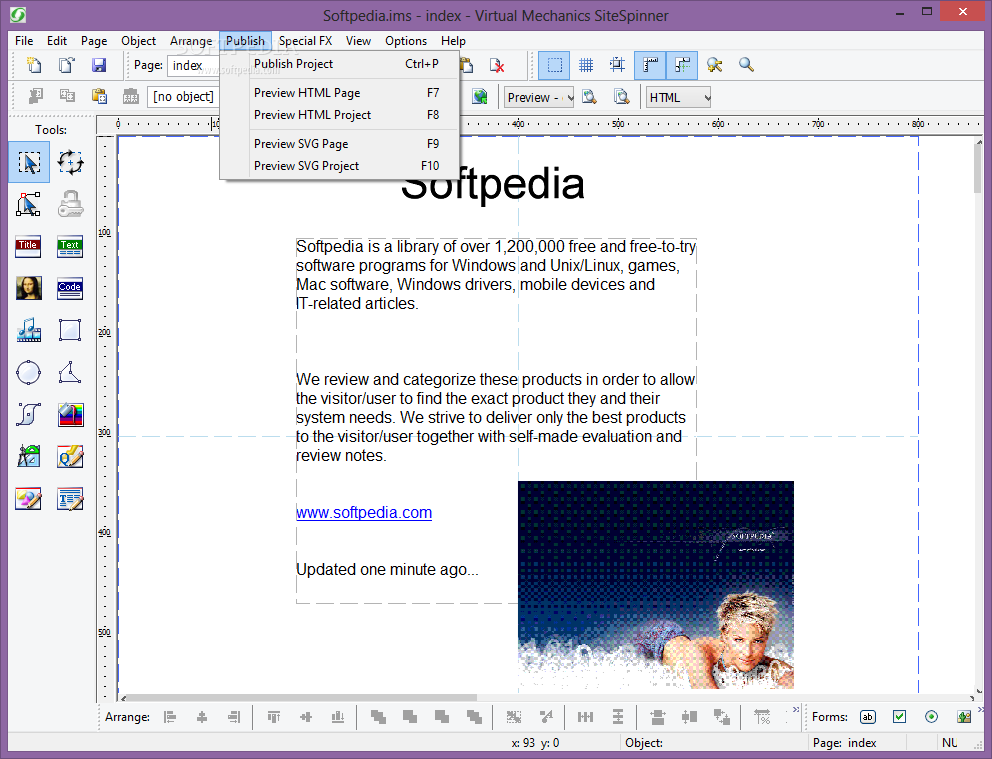992x759 pixels.
Task: Open the text editor pencil tool
Action: 70,499
